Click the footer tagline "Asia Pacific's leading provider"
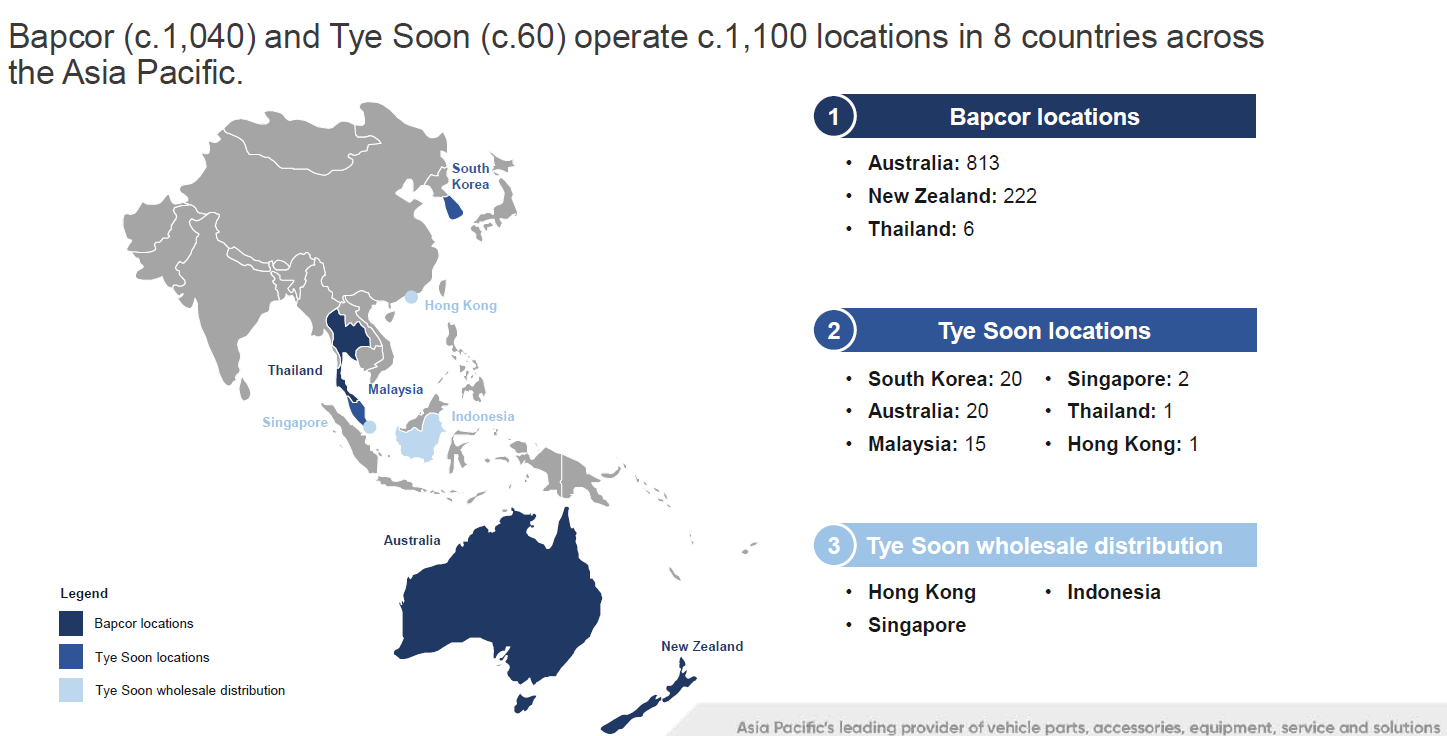This screenshot has height=736, width=1447. click(x=1088, y=727)
